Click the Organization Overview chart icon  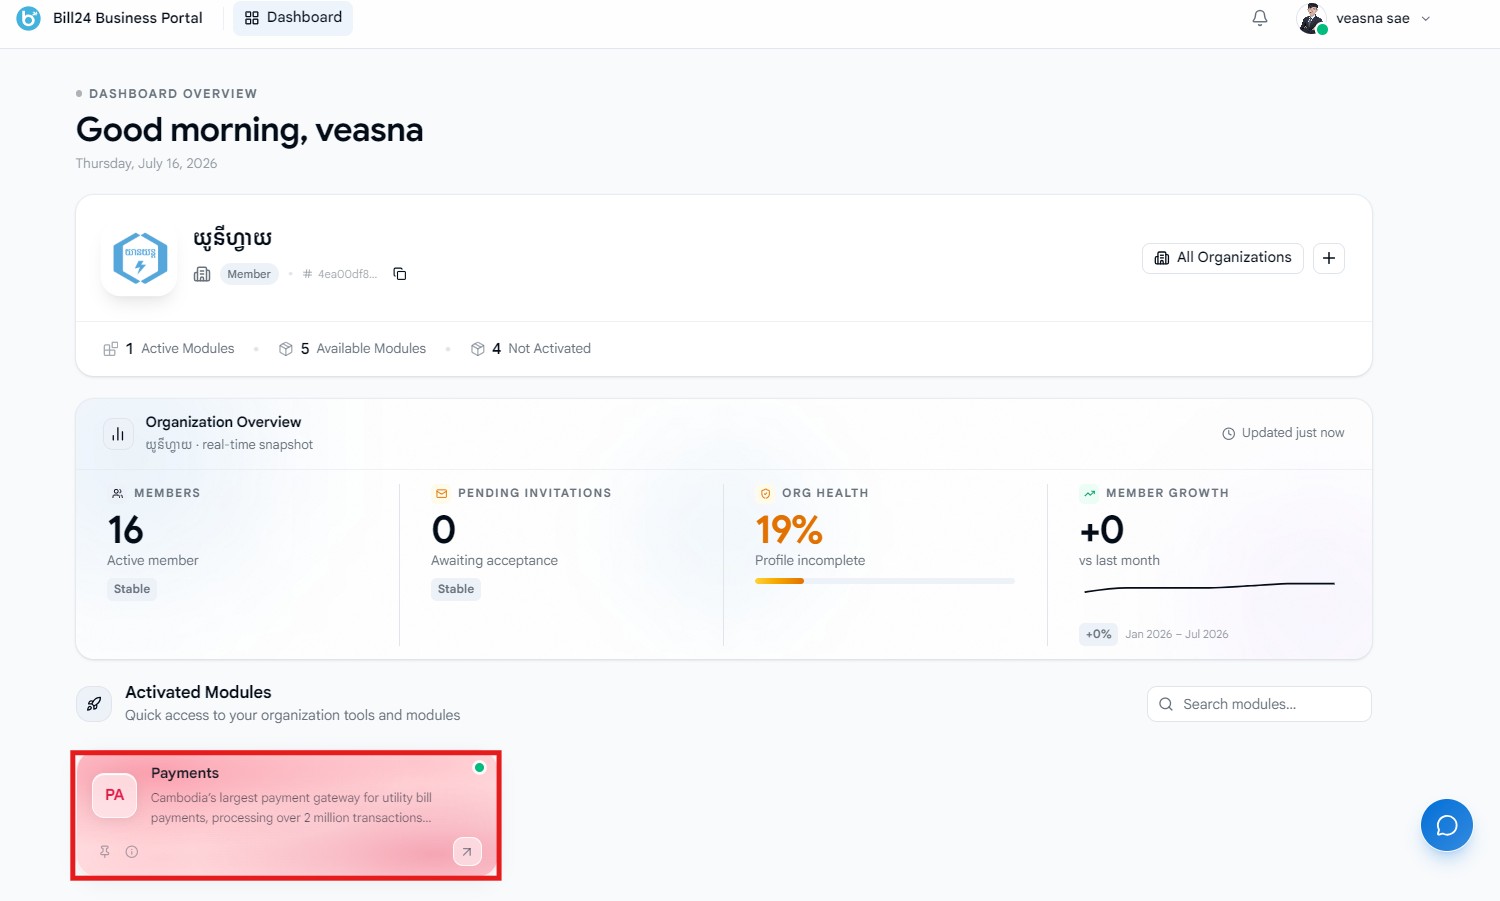coord(118,434)
